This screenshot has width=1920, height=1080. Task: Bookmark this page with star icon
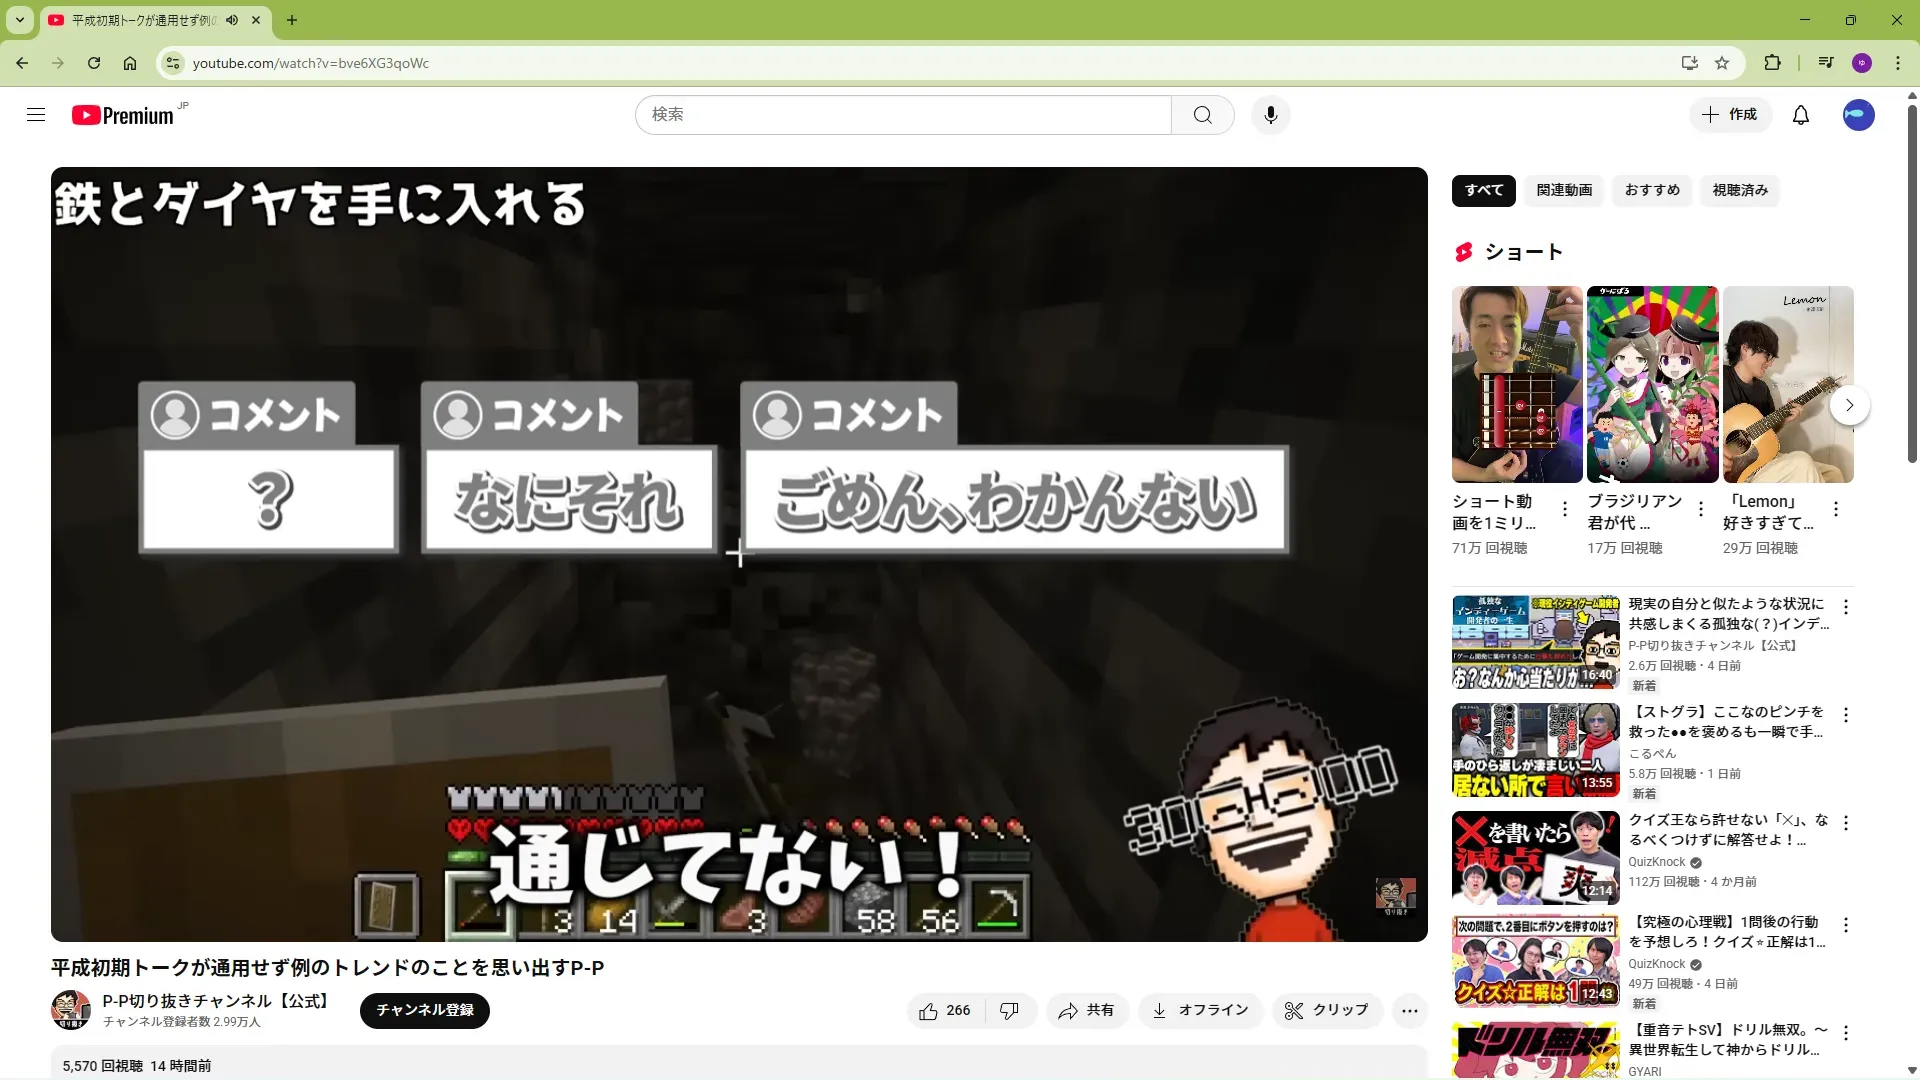(1722, 63)
